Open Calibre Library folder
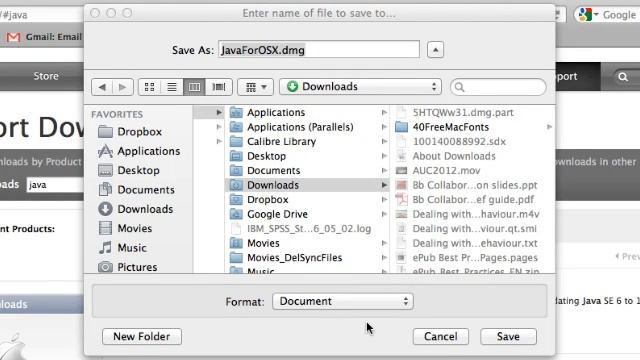 click(307, 142)
